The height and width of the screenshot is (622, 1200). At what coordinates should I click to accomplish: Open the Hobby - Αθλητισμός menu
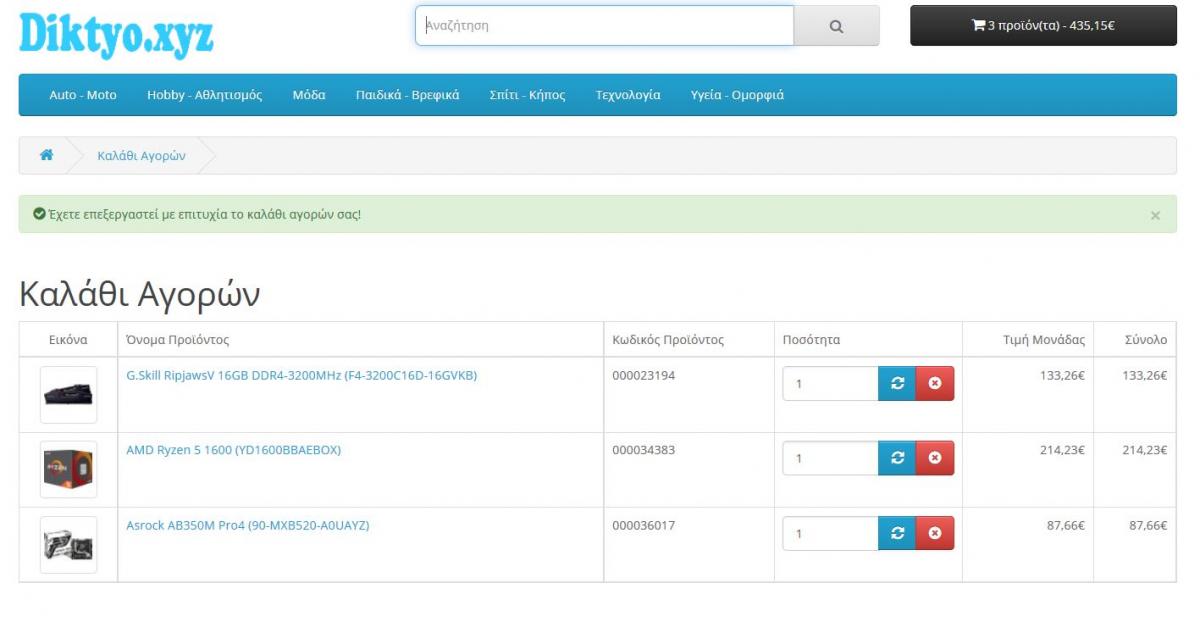click(x=204, y=95)
